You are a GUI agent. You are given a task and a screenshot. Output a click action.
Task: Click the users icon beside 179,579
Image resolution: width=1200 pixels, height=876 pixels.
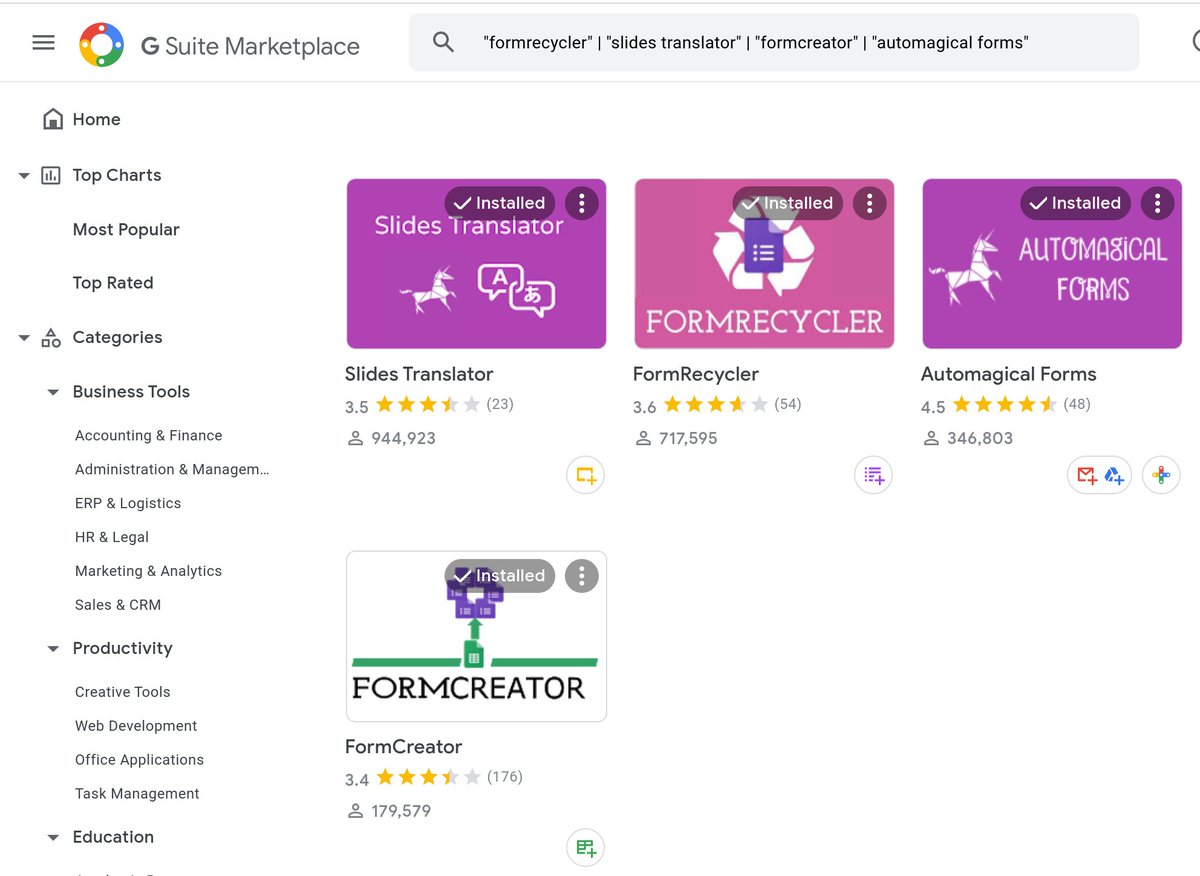[x=355, y=811]
